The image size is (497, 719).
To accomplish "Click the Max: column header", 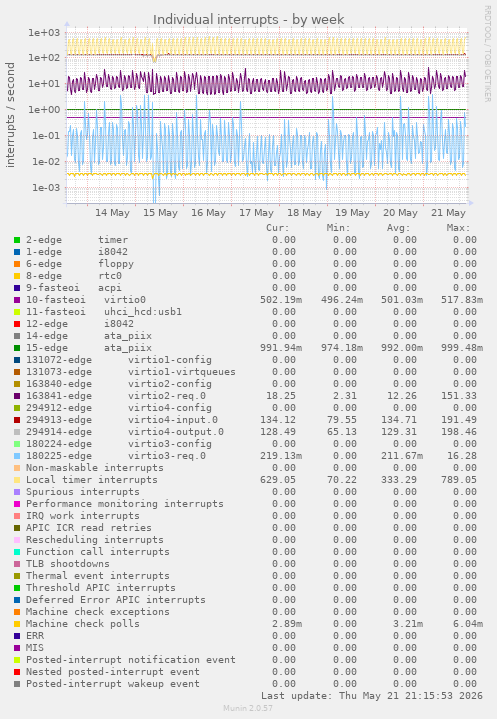I will pyautogui.click(x=458, y=228).
